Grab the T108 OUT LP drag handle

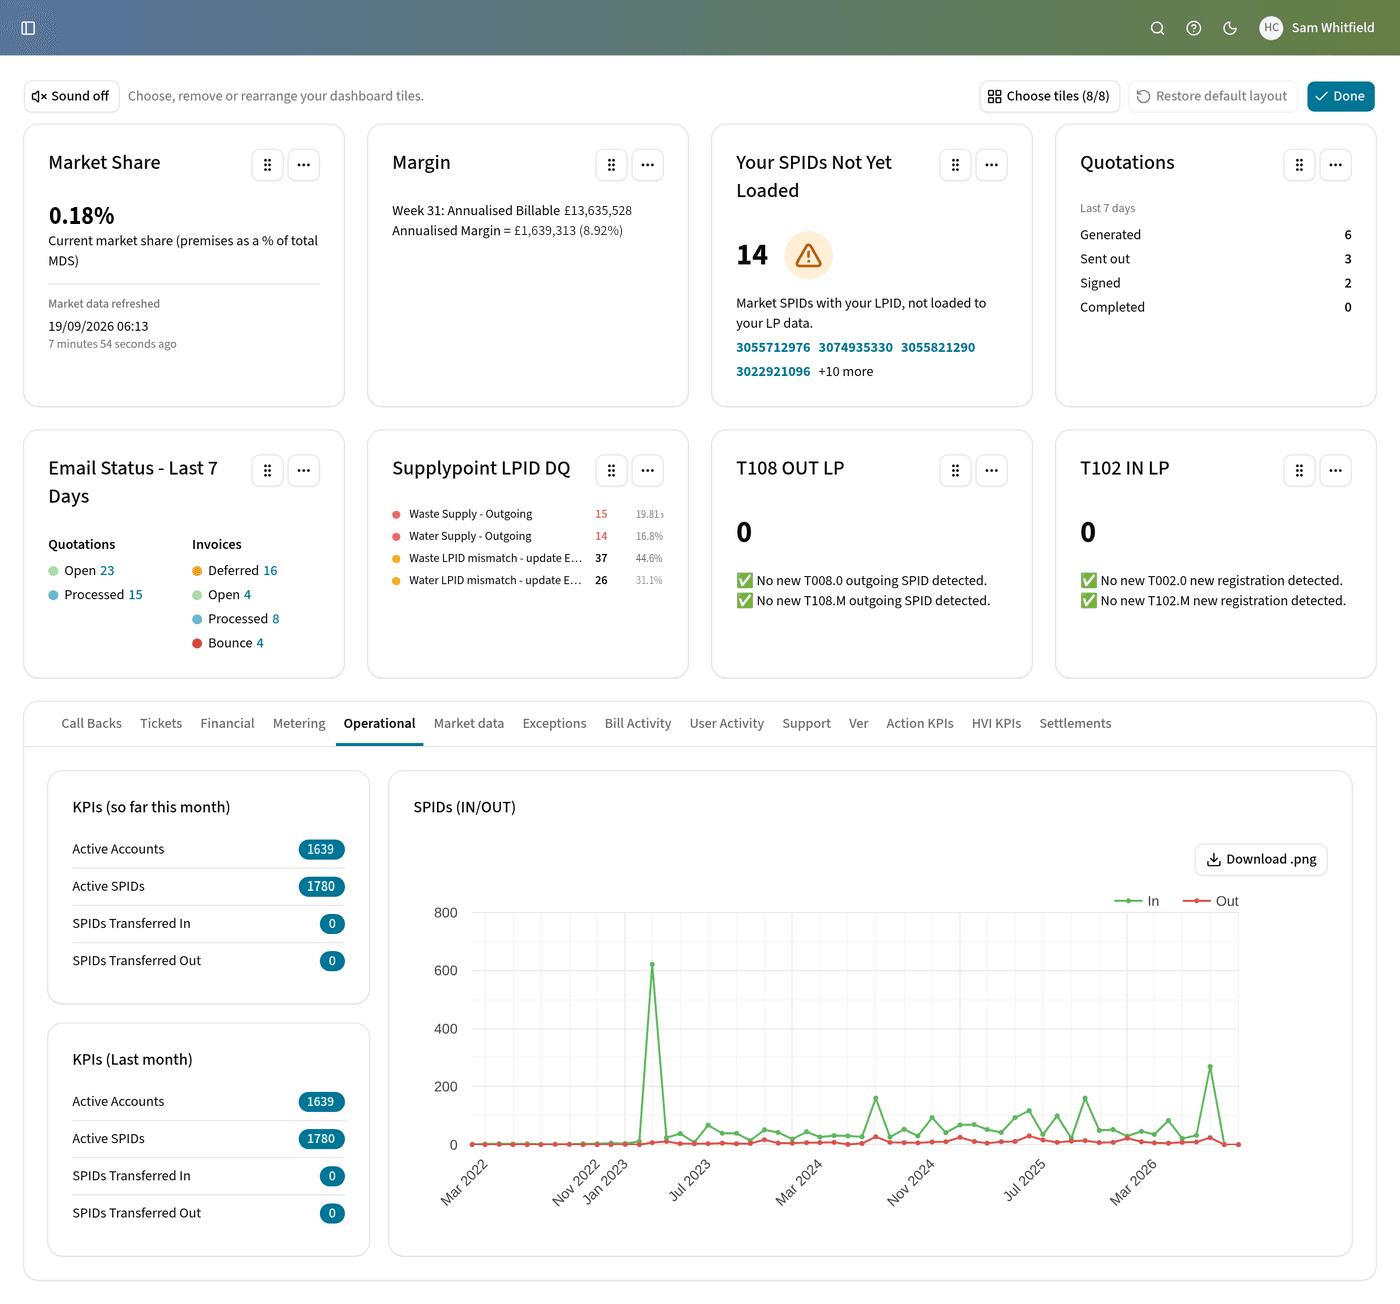[x=955, y=471]
